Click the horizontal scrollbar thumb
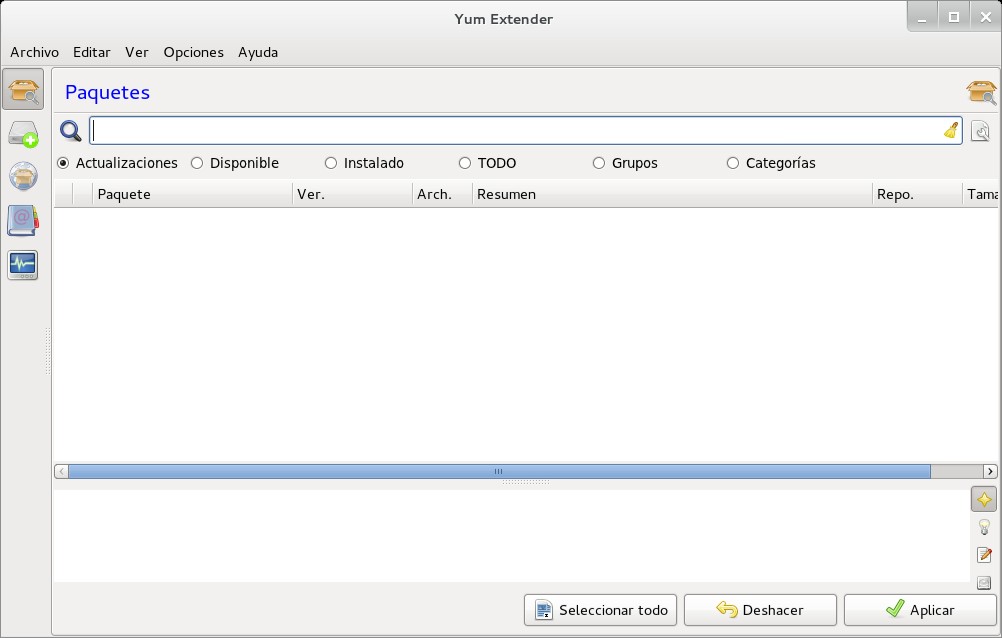The image size is (1002, 638). coord(499,472)
